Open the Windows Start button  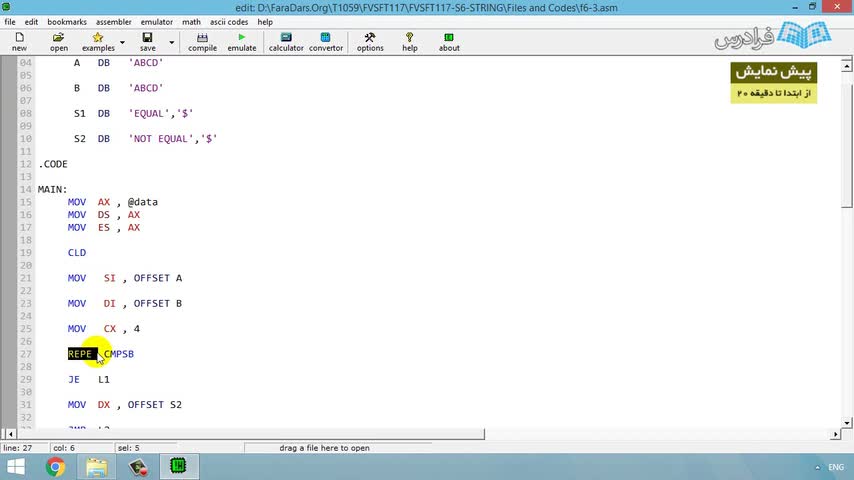[x=15, y=467]
